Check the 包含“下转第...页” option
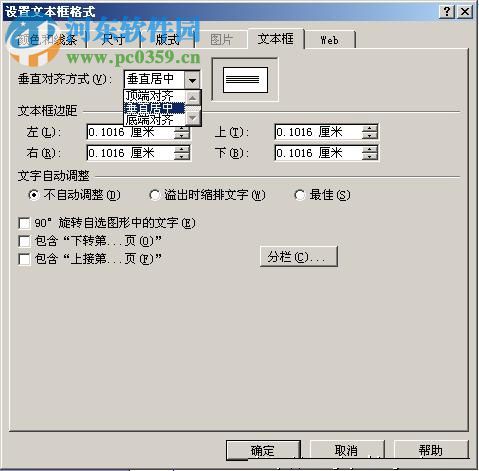479x471 pixels. click(x=24, y=241)
